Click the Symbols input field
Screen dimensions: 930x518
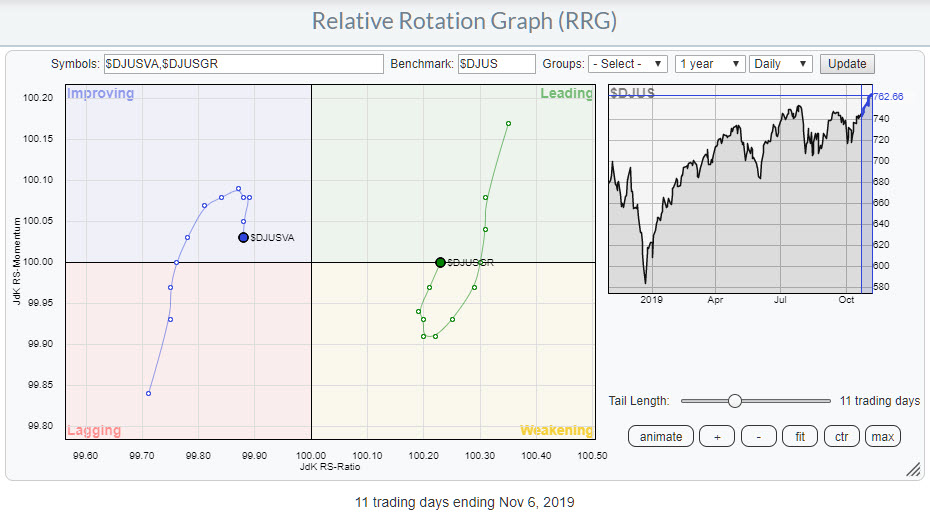[243, 64]
